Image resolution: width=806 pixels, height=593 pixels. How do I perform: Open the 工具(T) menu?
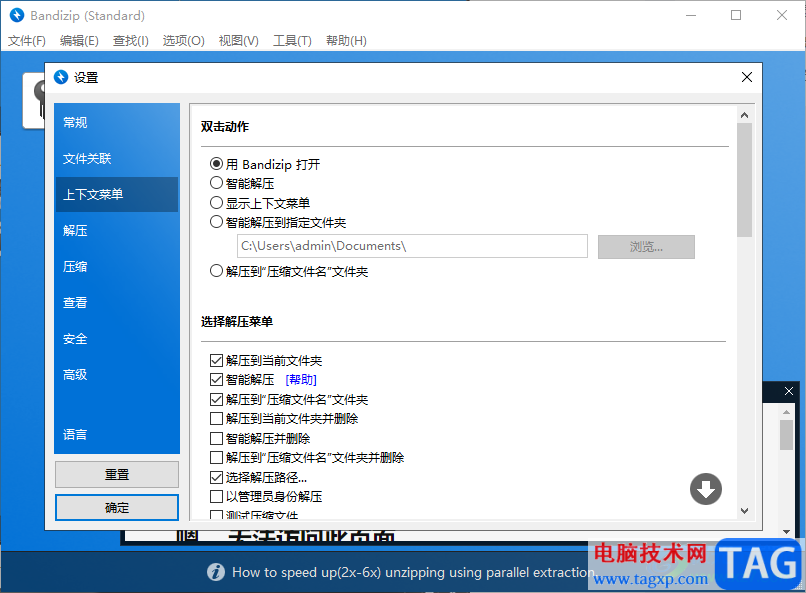coord(292,41)
